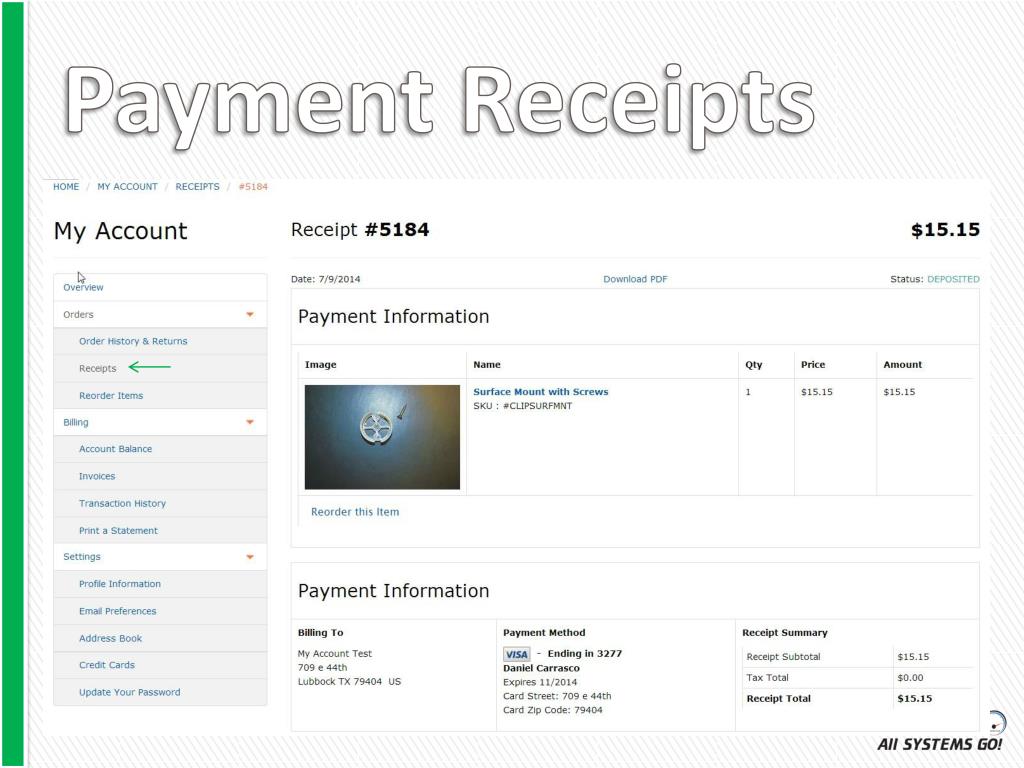Select Print a Statement

click(x=118, y=531)
